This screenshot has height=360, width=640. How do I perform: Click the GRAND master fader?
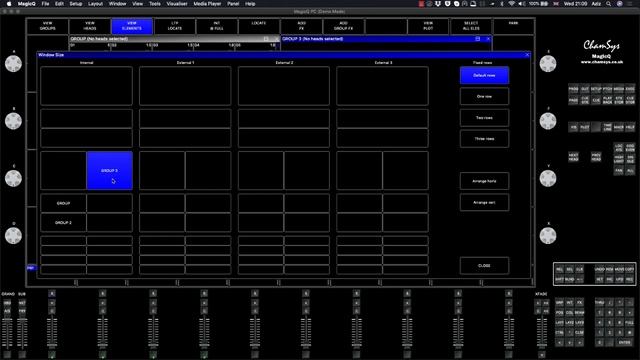7,333
